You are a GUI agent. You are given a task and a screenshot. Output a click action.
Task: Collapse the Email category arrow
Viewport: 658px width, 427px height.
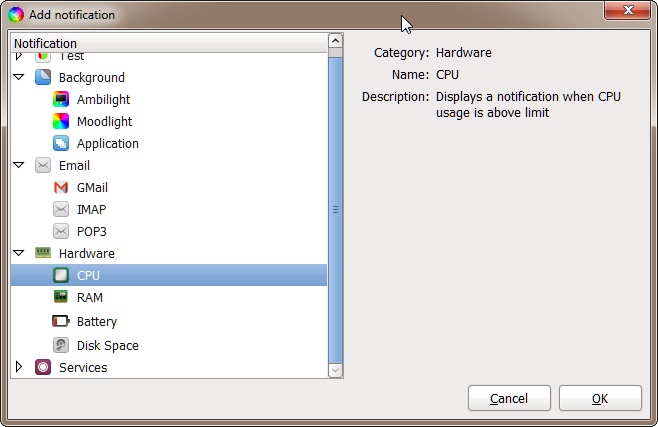19,165
